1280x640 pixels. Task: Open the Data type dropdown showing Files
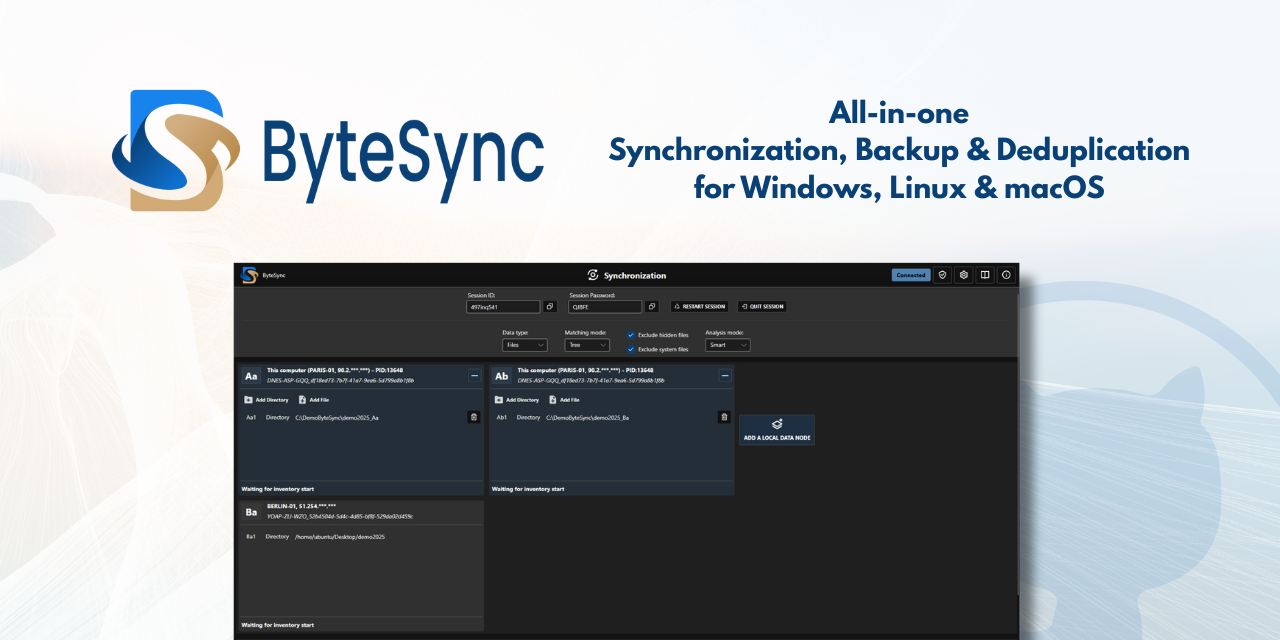coord(524,345)
